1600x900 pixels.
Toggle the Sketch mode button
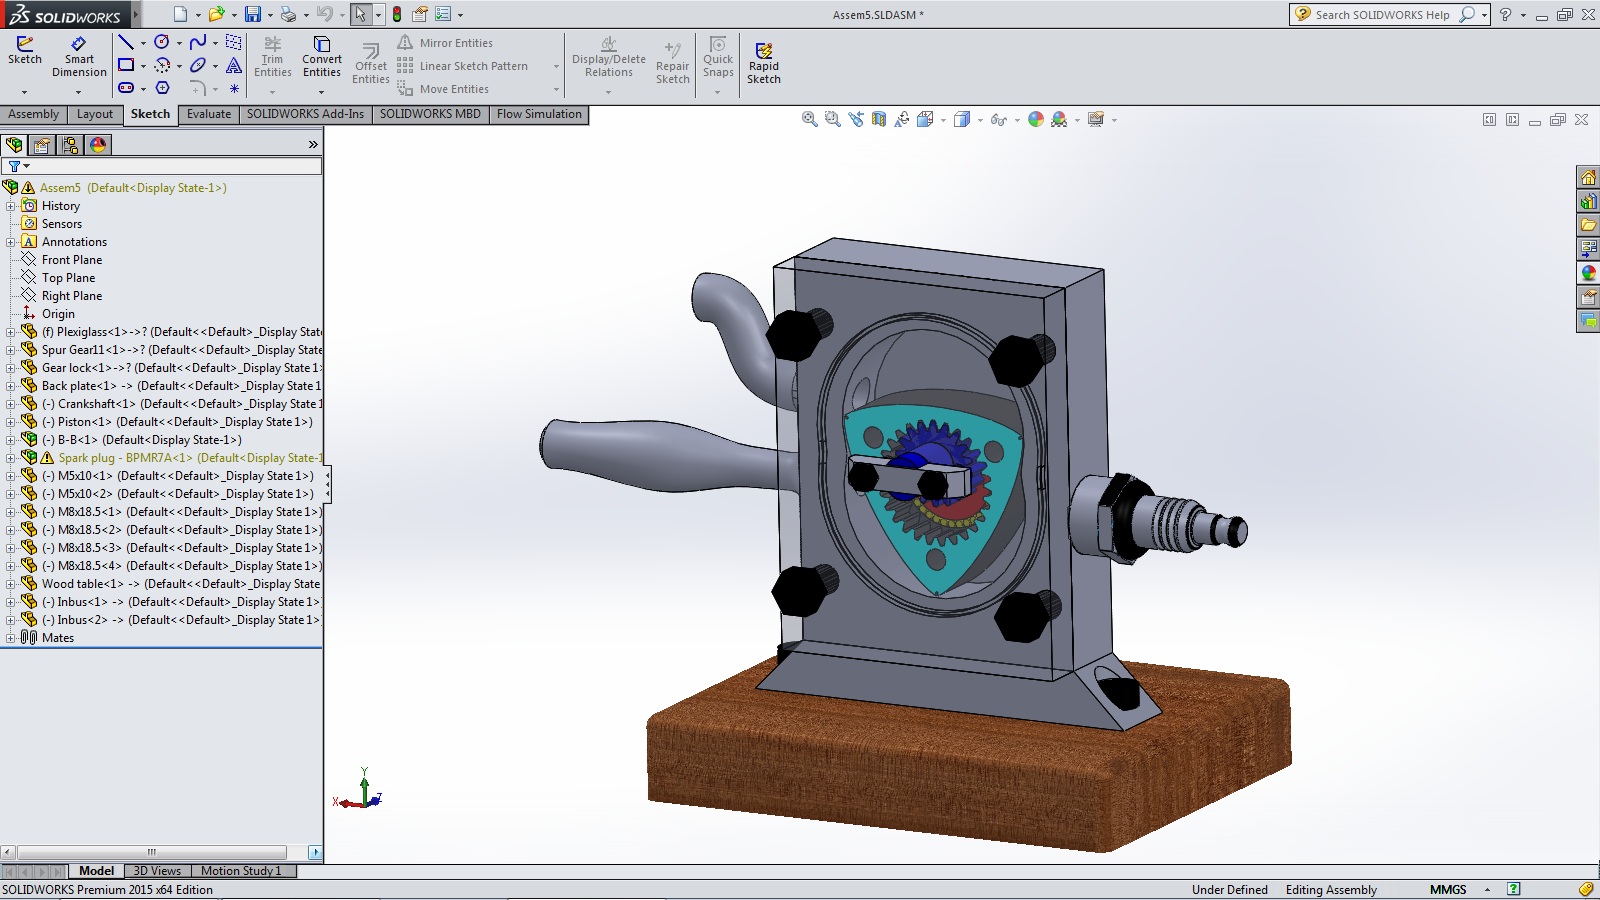(x=25, y=50)
